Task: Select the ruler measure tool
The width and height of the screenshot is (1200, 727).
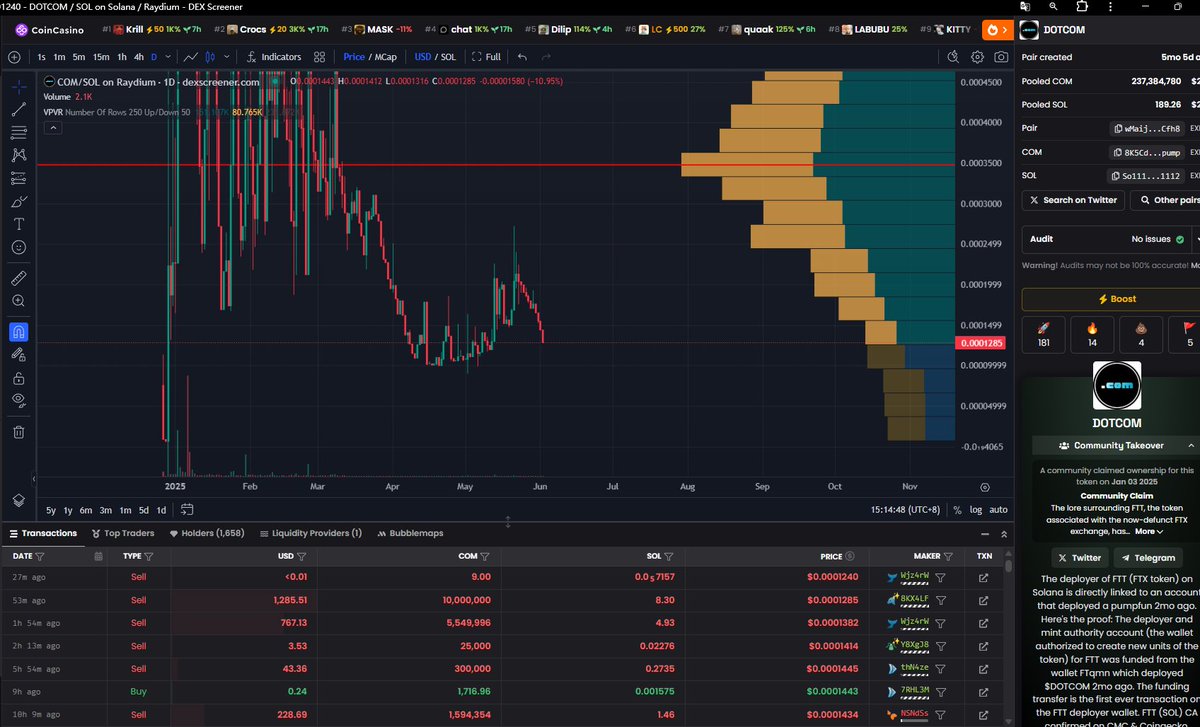Action: click(x=18, y=277)
